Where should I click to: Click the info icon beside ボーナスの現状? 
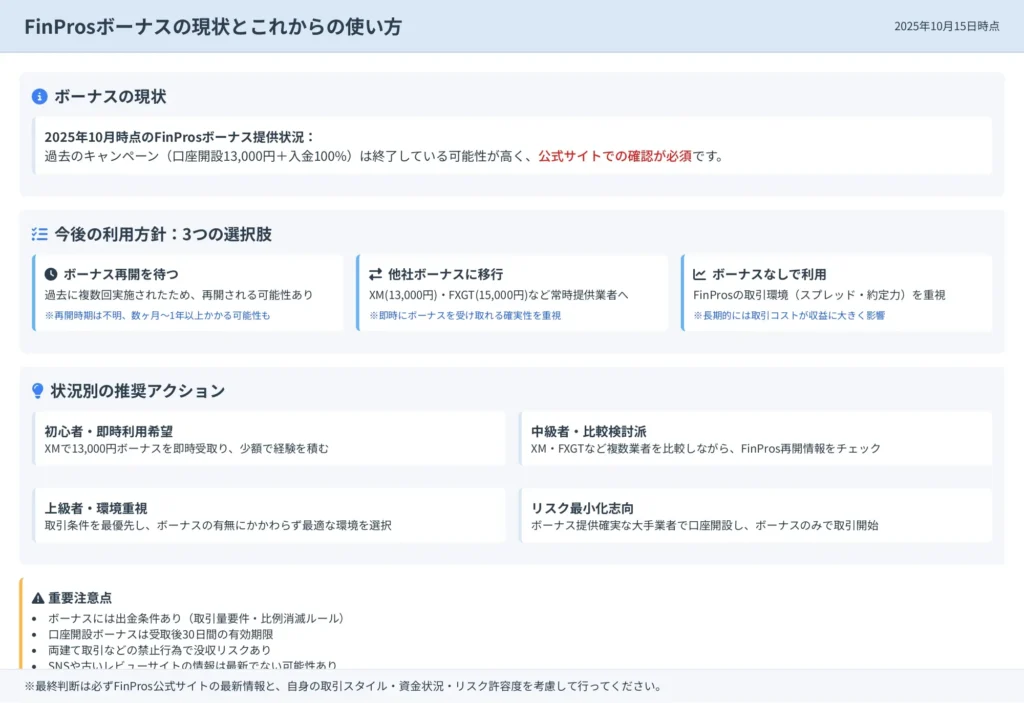(40, 97)
